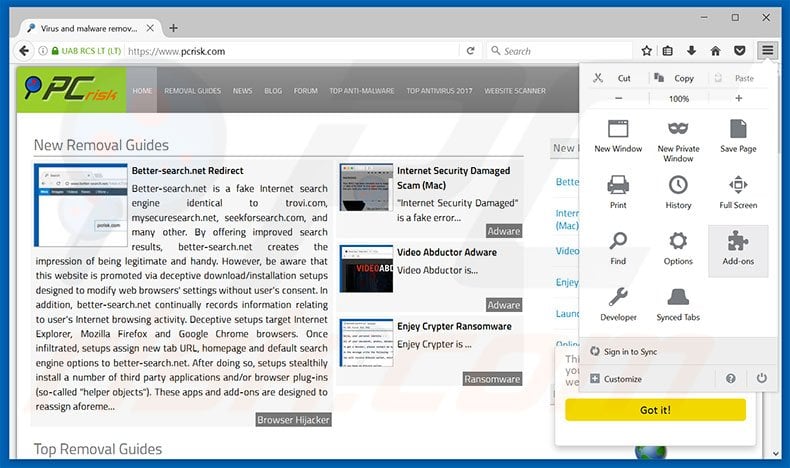Image resolution: width=790 pixels, height=468 pixels.
Task: Click the Exit power icon
Action: [x=761, y=378]
